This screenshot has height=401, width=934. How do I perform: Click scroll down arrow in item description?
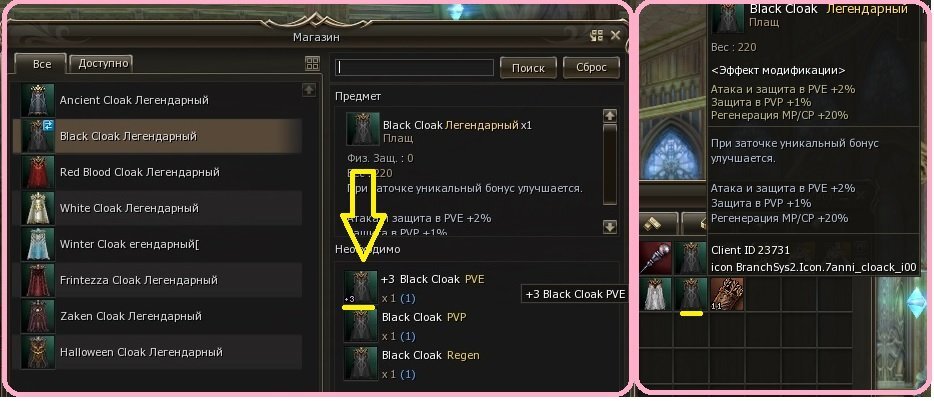tap(610, 226)
